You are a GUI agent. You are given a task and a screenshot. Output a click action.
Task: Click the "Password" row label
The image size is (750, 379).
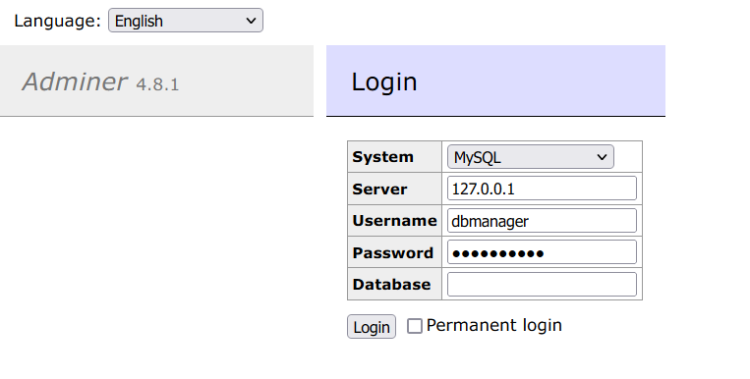(x=393, y=253)
